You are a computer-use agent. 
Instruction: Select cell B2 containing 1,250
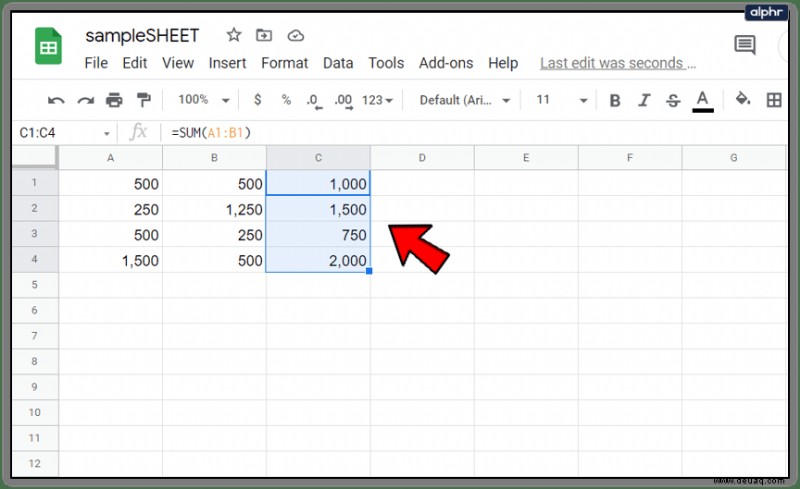point(214,208)
